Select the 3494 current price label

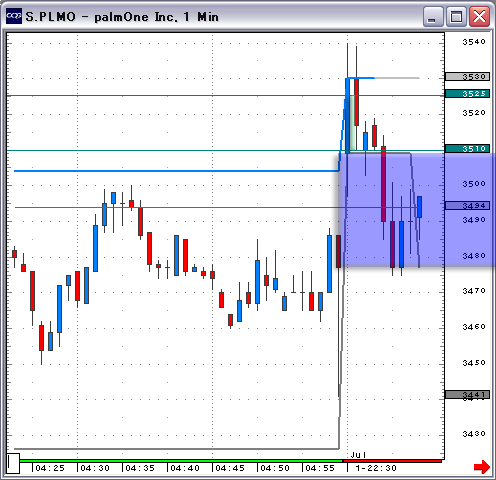pos(467,206)
